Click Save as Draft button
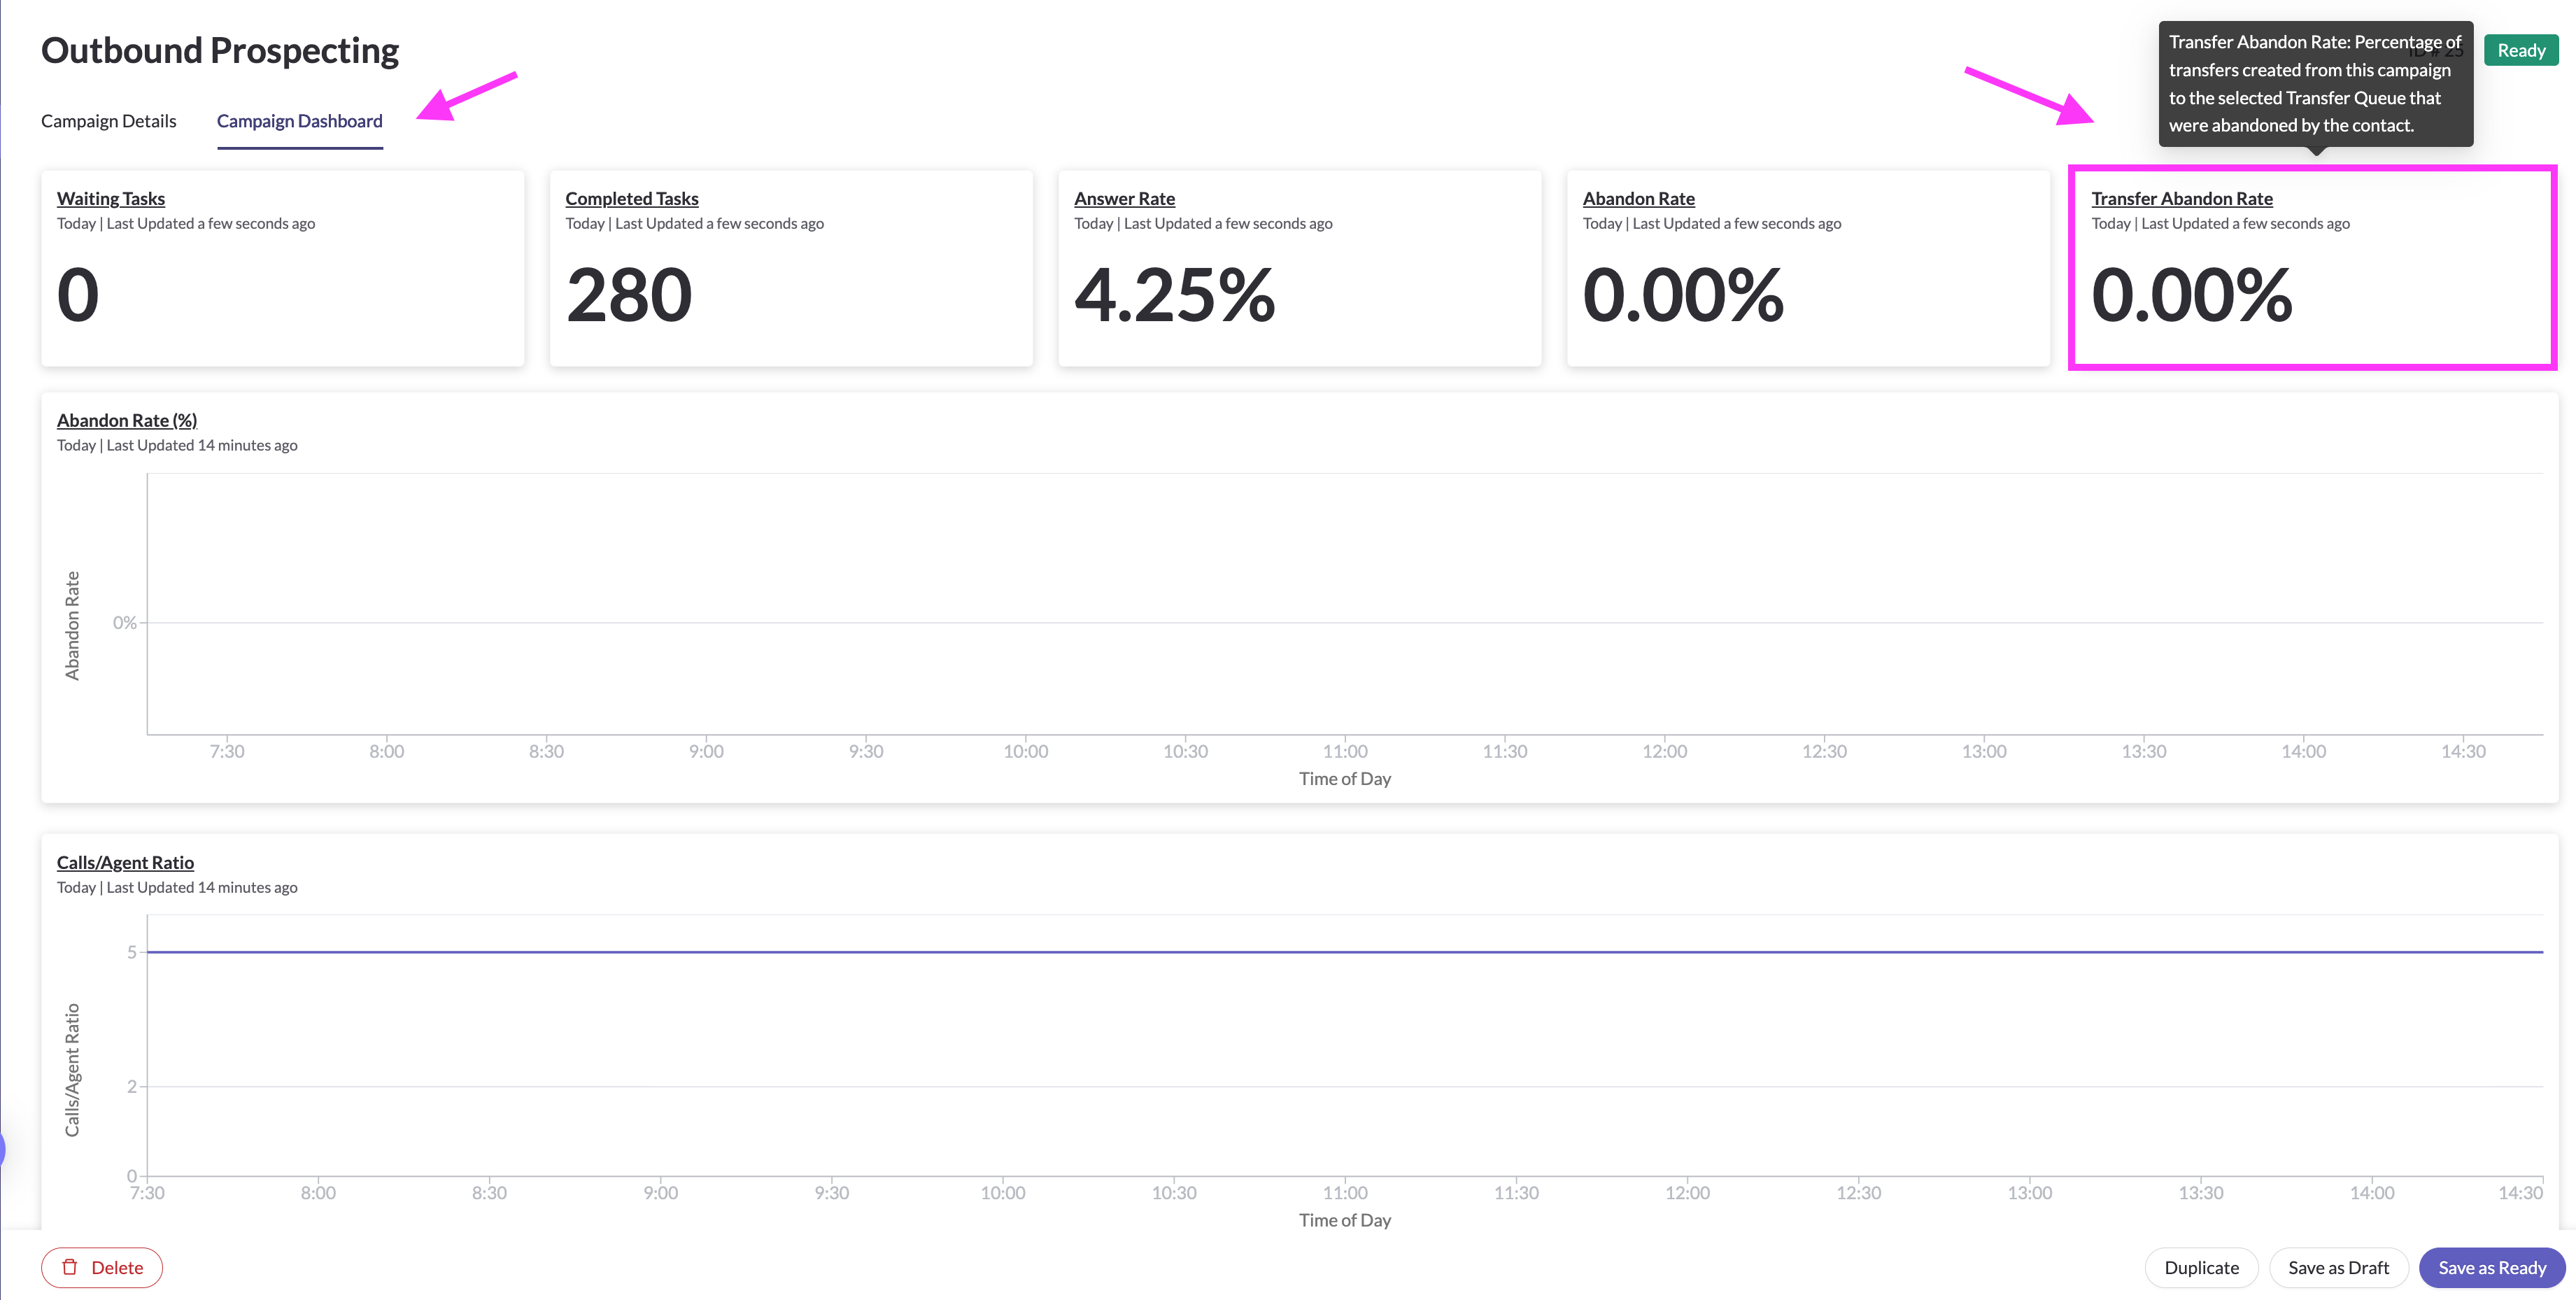 [2338, 1267]
